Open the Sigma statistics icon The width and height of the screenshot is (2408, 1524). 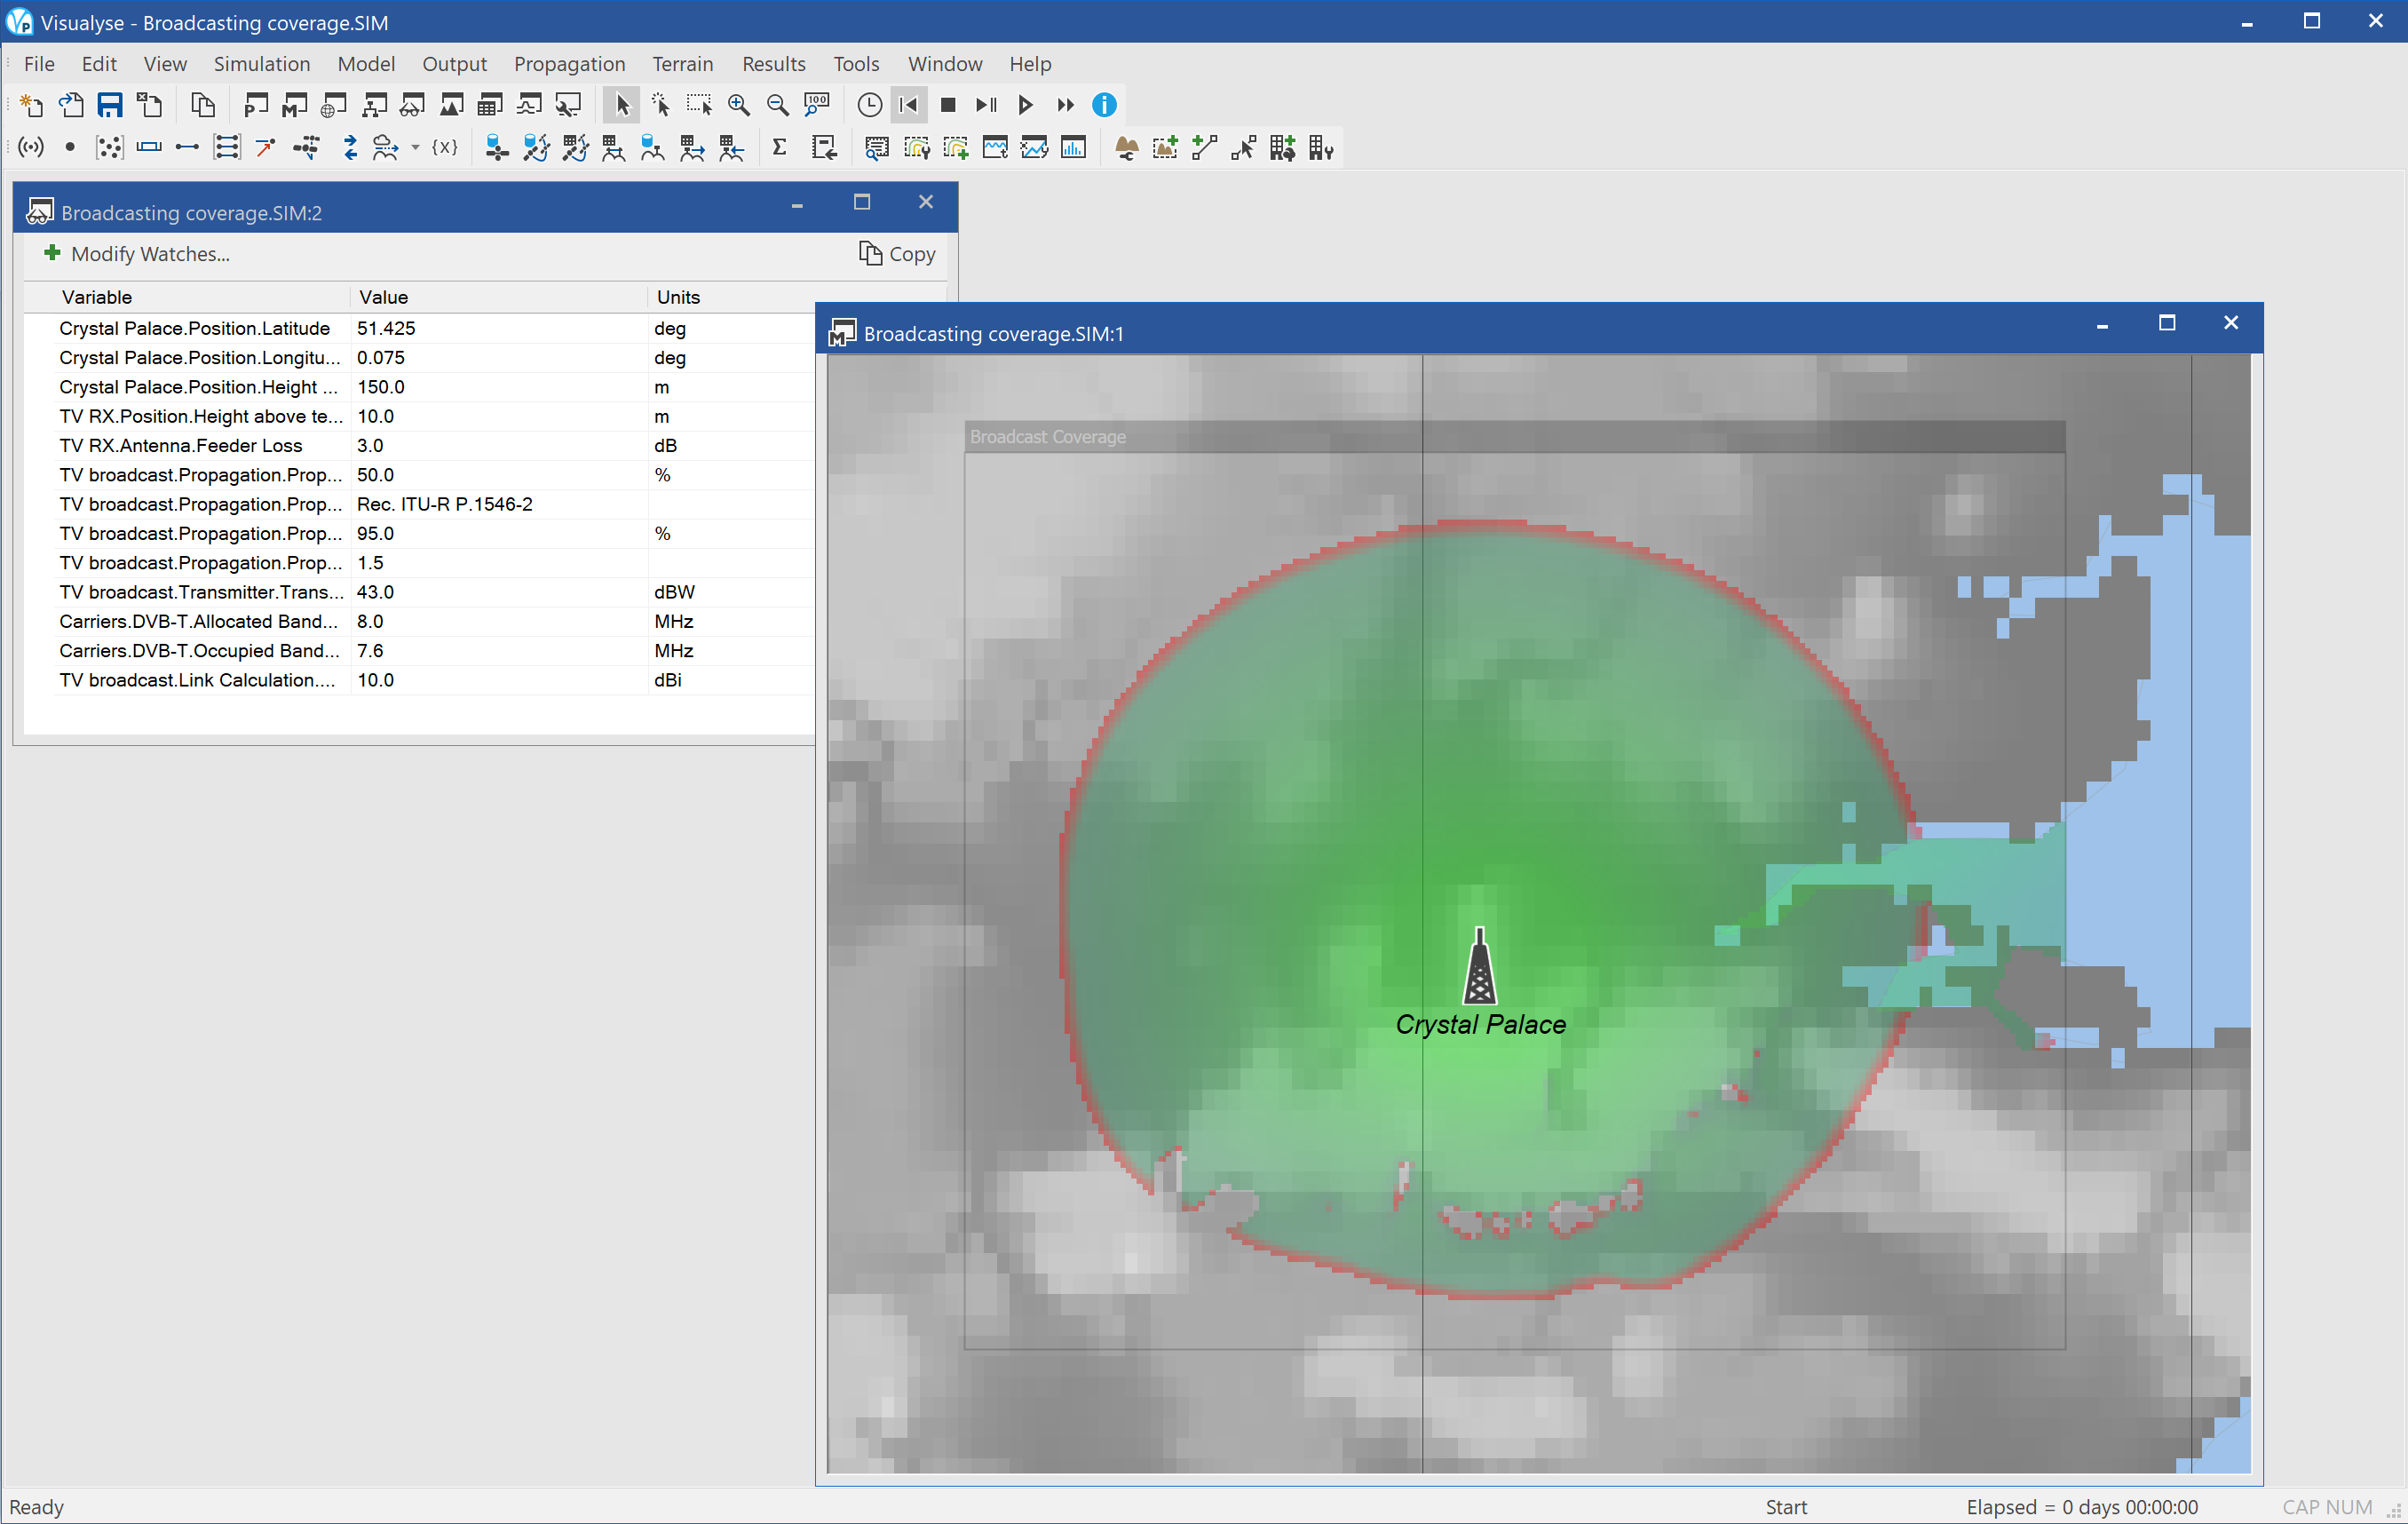[x=780, y=149]
